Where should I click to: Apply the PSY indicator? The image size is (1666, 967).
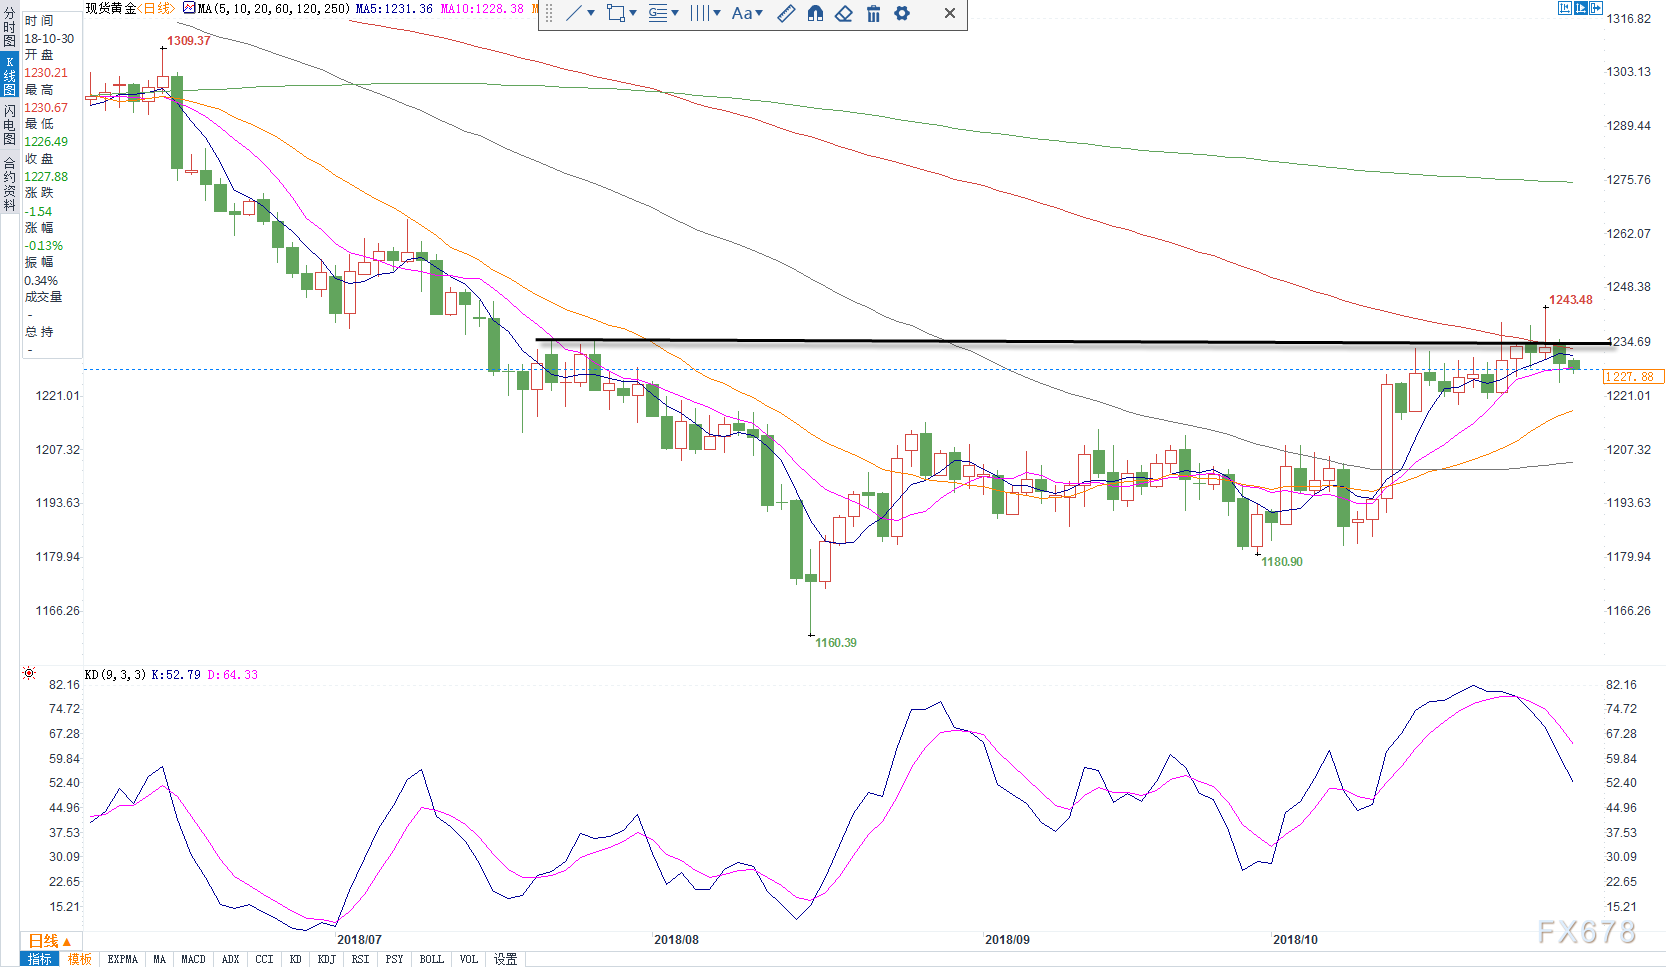point(395,959)
